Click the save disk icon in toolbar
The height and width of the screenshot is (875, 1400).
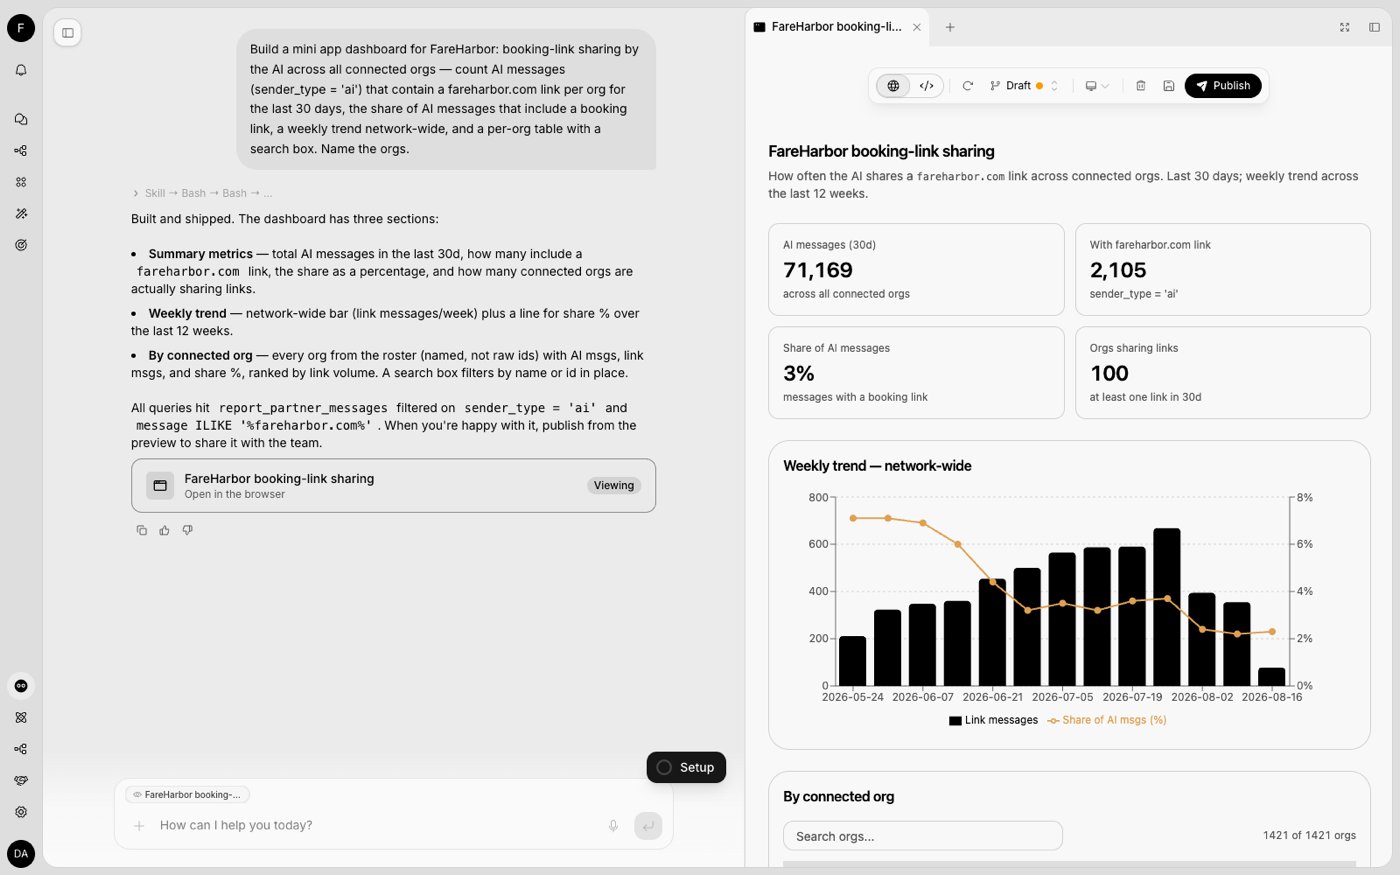pyautogui.click(x=1168, y=86)
